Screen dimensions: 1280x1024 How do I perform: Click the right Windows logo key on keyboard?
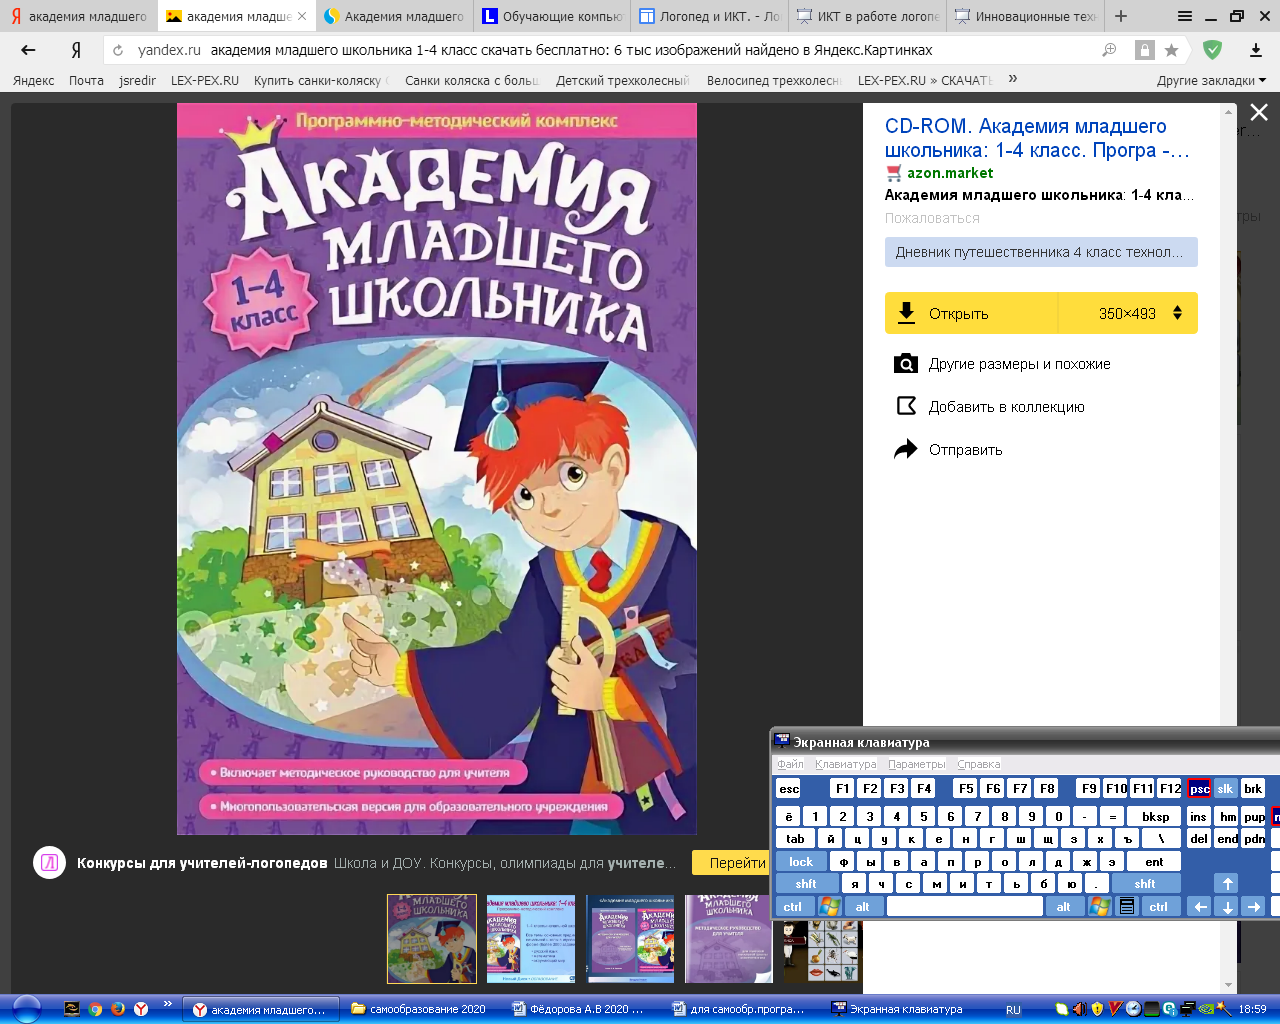1099,906
